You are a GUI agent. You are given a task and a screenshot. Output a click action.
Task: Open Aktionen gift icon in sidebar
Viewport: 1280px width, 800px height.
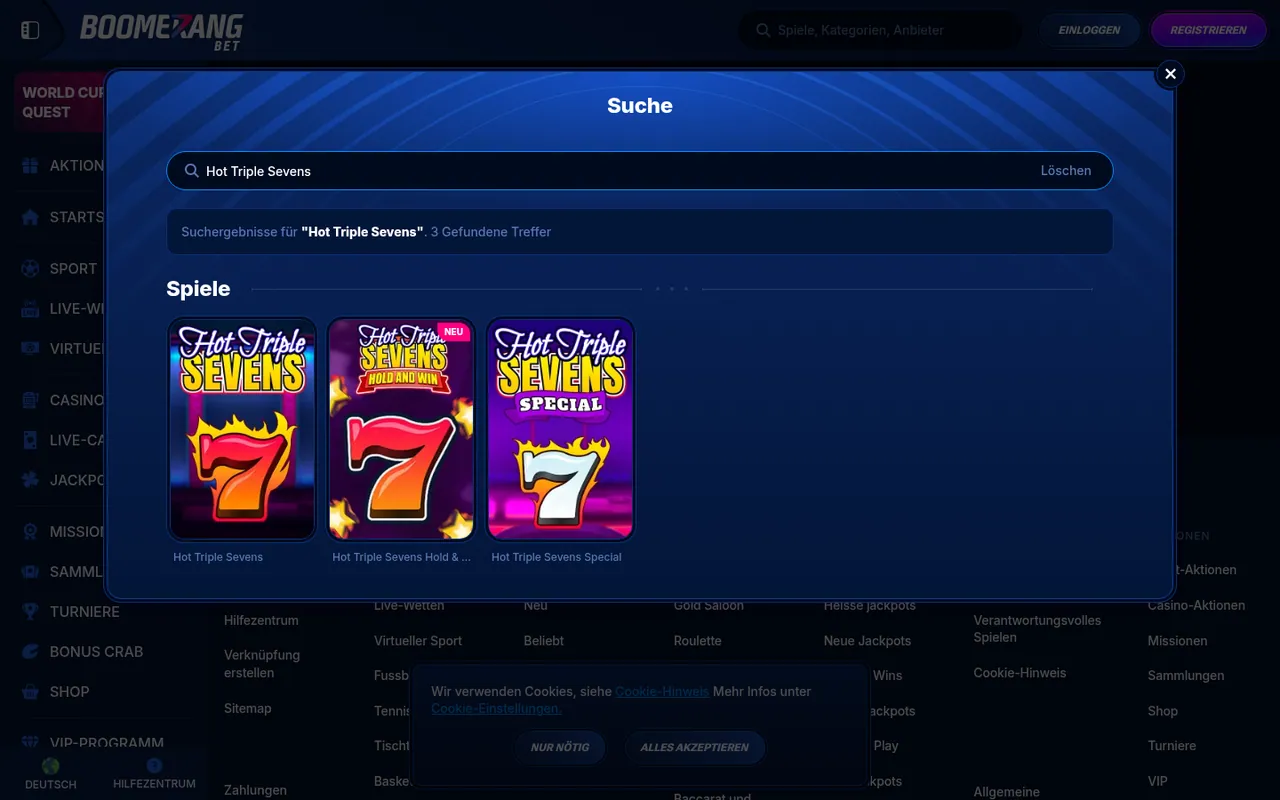coord(30,166)
